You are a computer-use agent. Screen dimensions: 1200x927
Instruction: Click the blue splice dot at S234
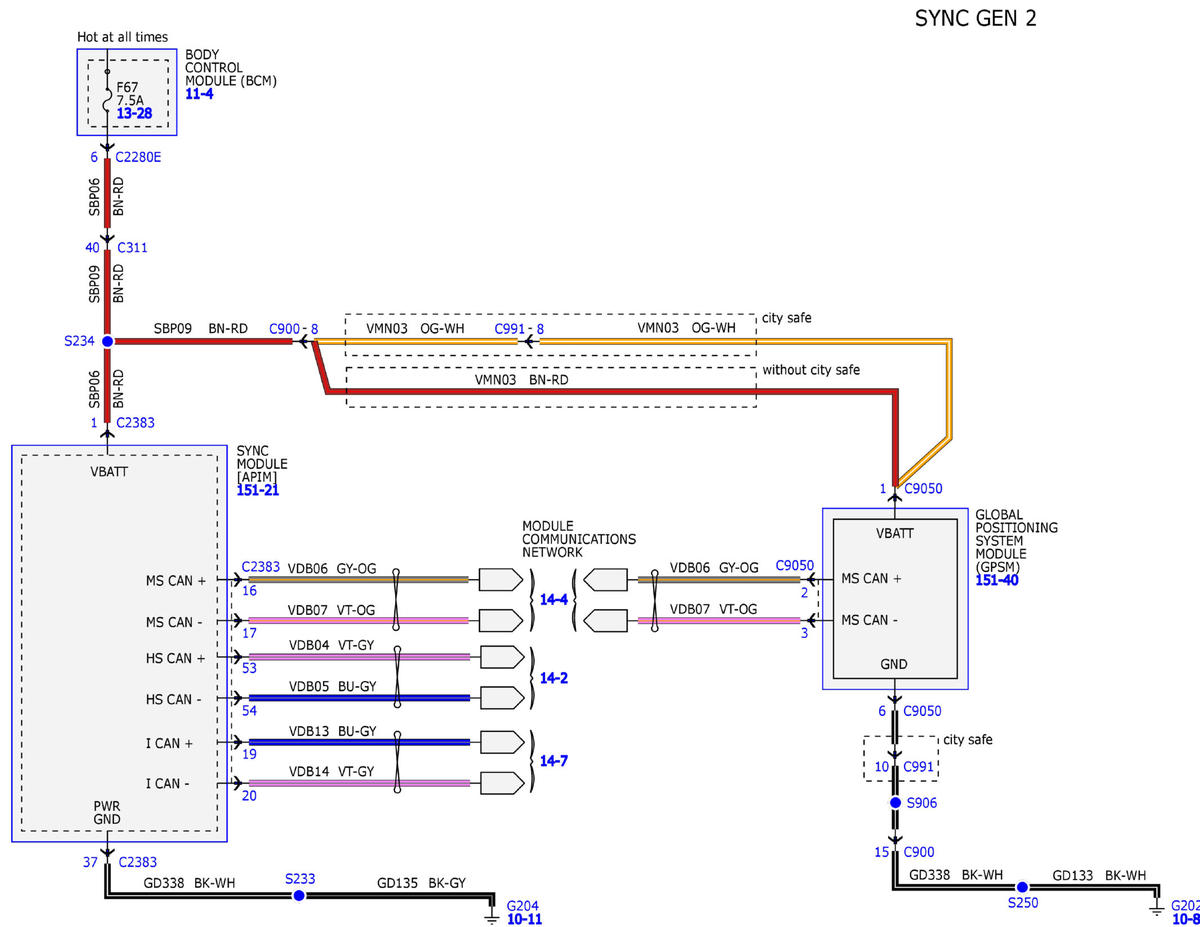click(x=107, y=341)
